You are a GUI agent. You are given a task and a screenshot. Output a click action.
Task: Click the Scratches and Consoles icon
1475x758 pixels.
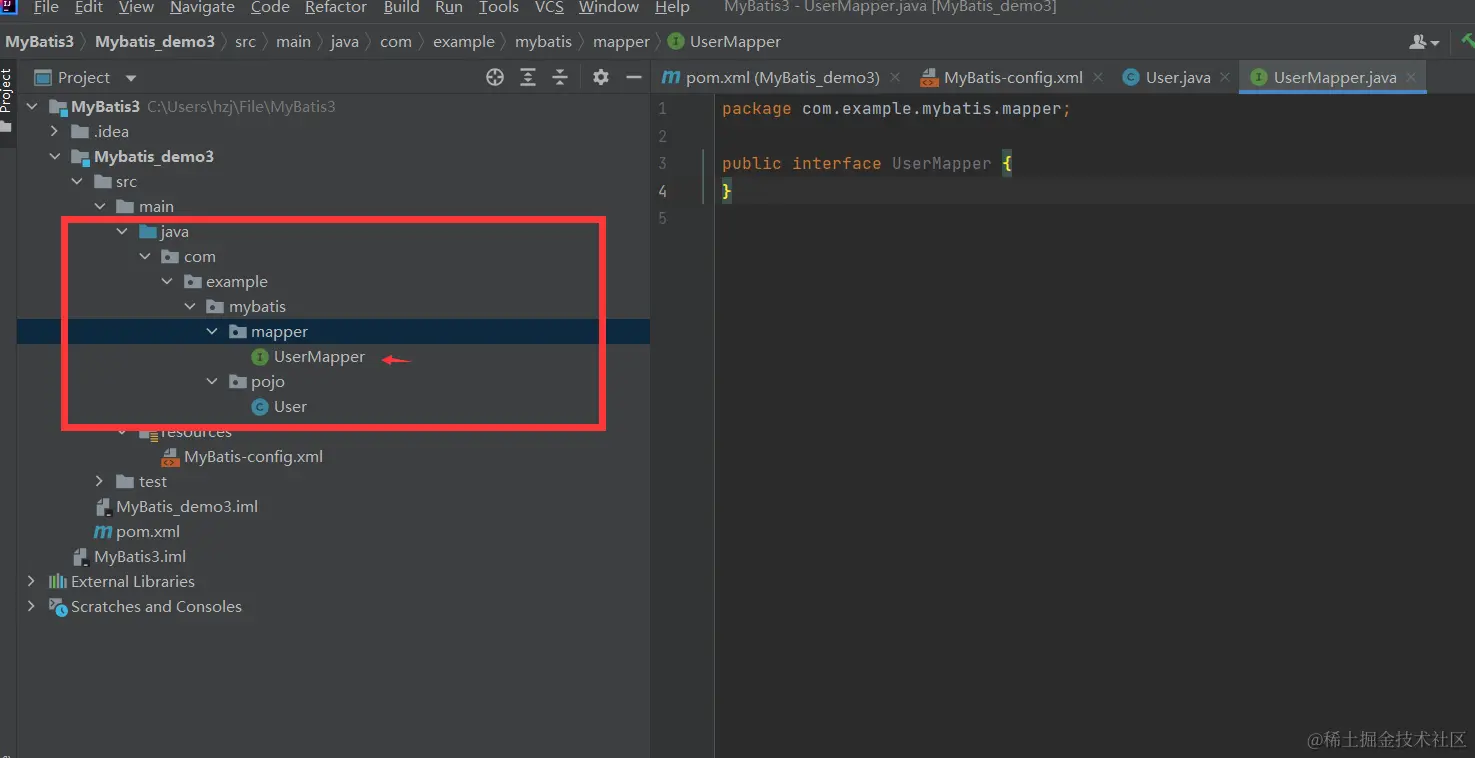pyautogui.click(x=58, y=606)
